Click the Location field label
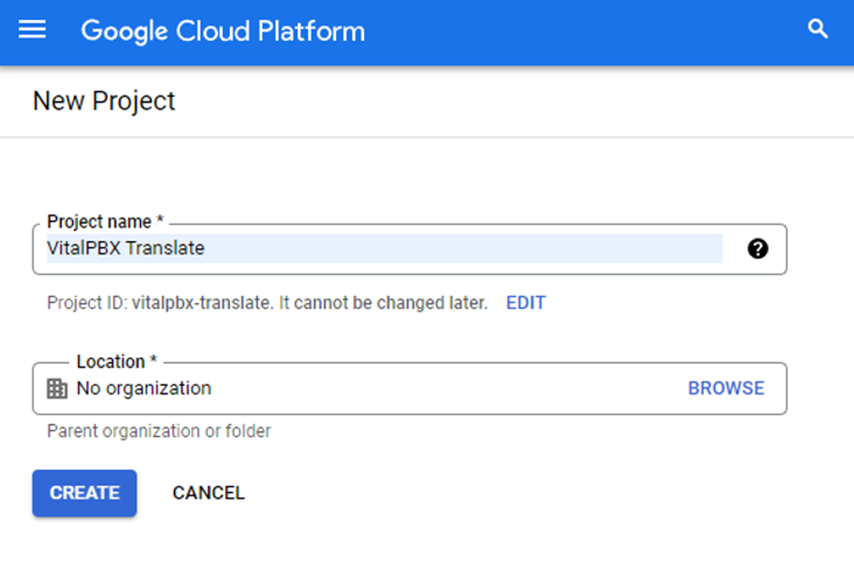This screenshot has width=854, height=564. click(117, 361)
